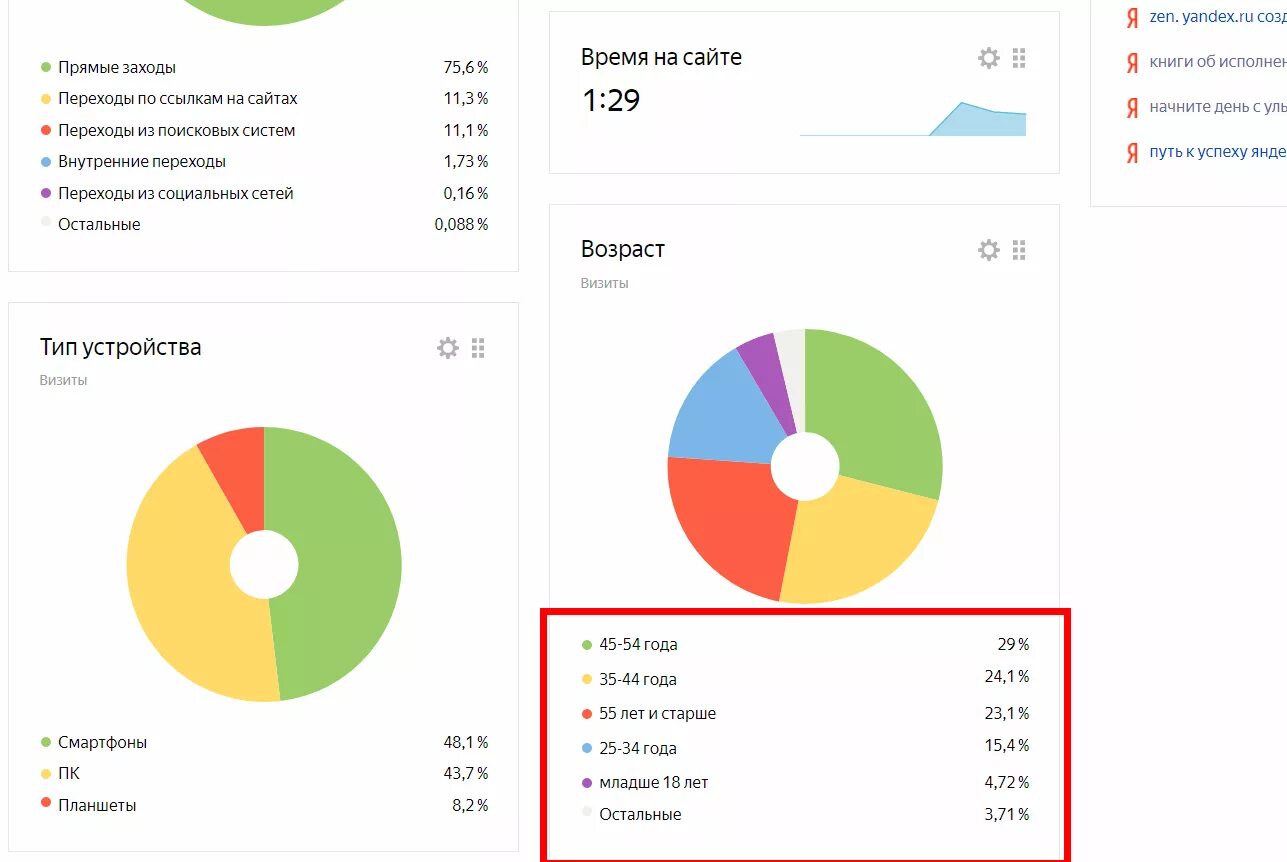Select 35-44 года legend entry

[638, 679]
